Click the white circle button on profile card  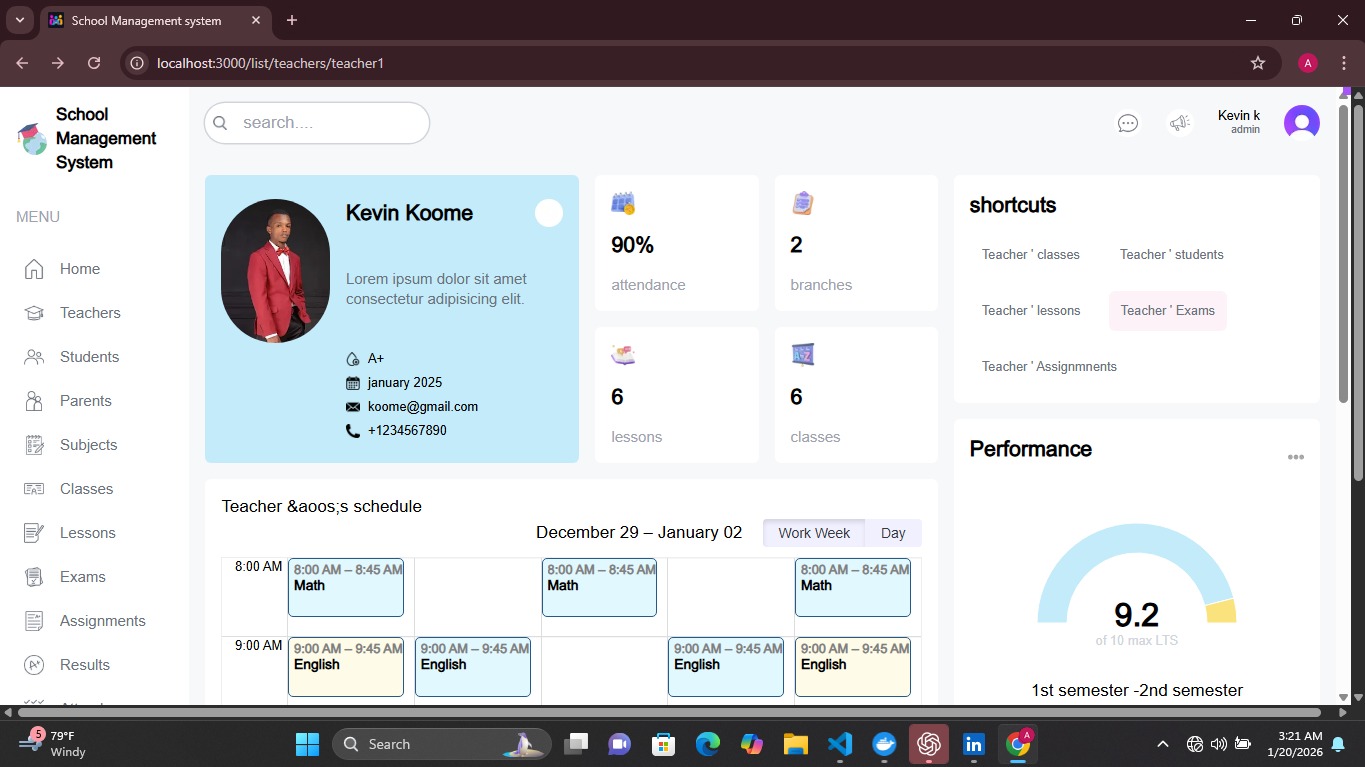(548, 213)
